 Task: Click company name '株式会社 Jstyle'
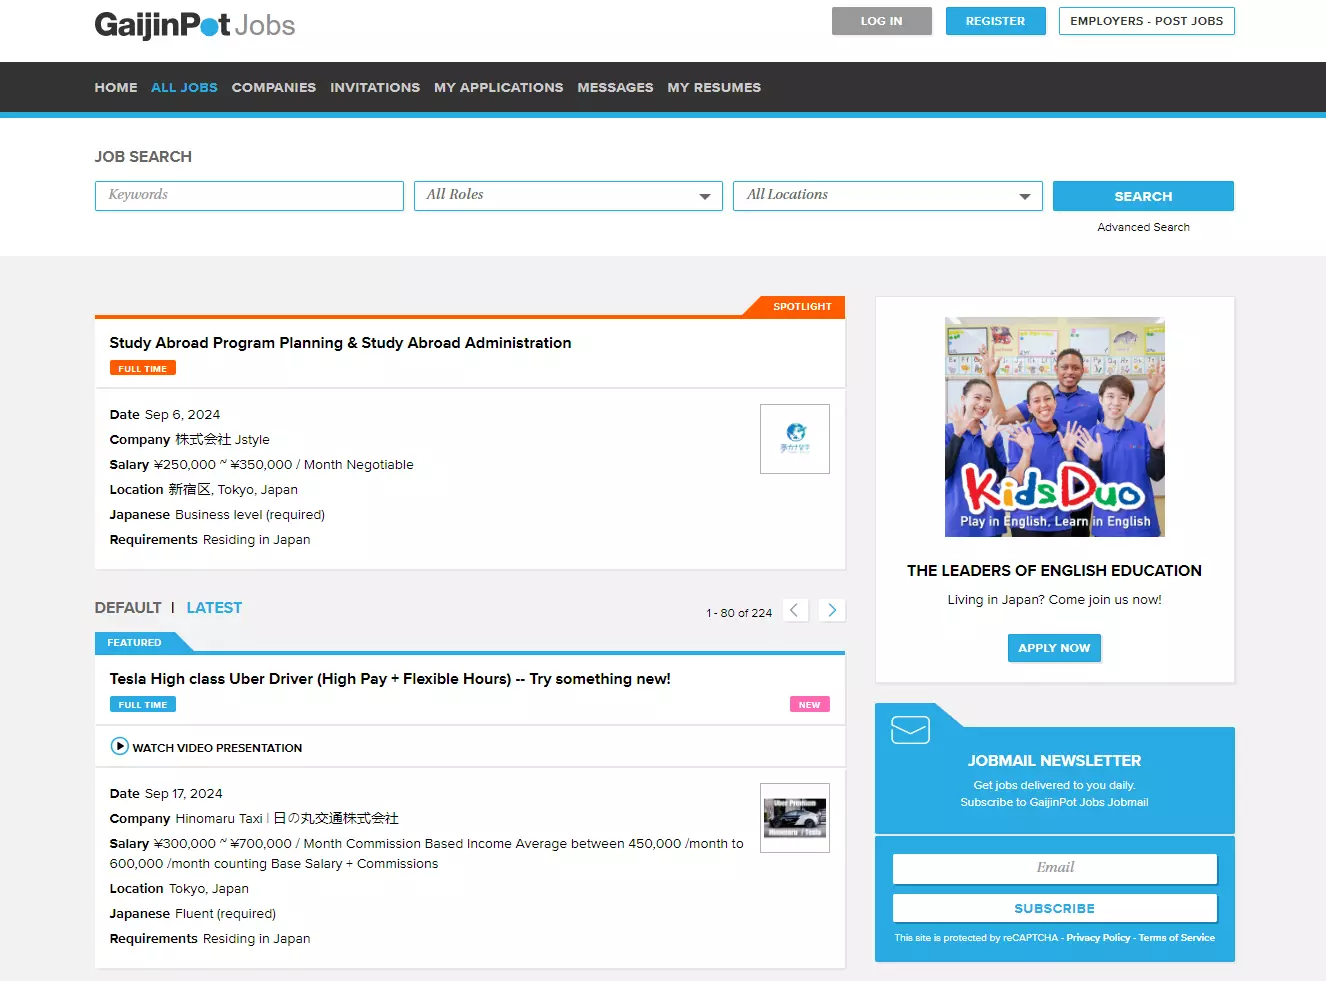coord(222,440)
